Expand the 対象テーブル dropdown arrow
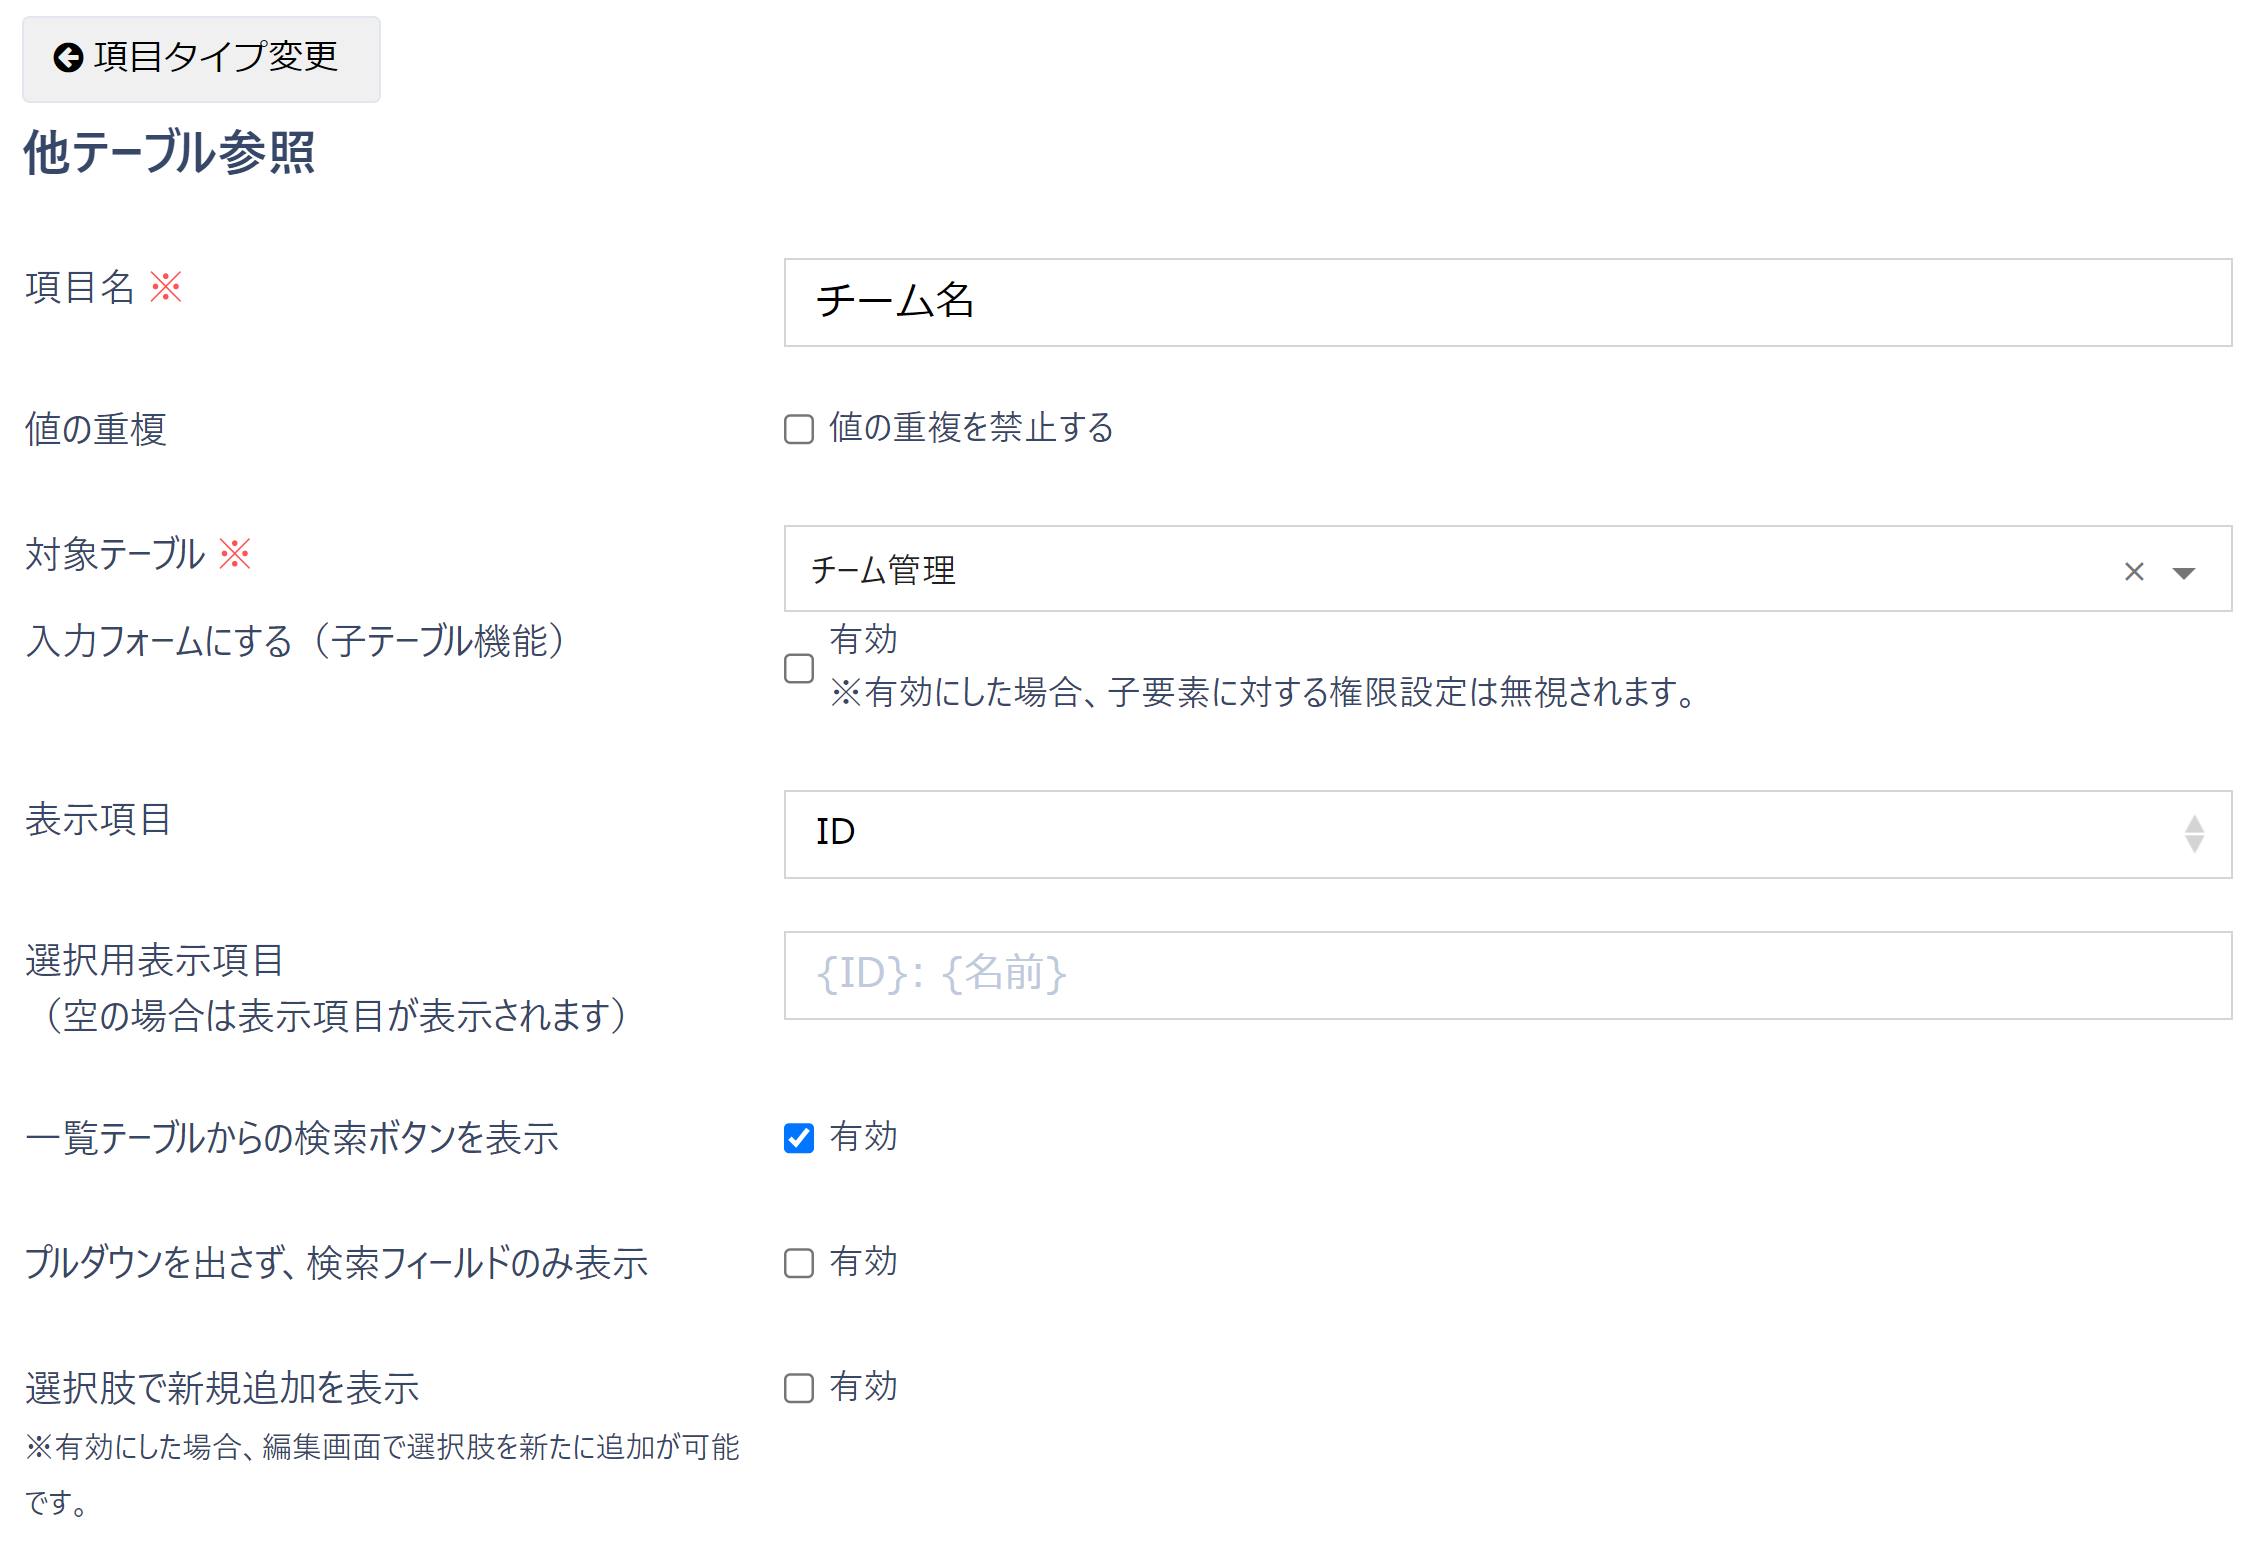 (2184, 572)
